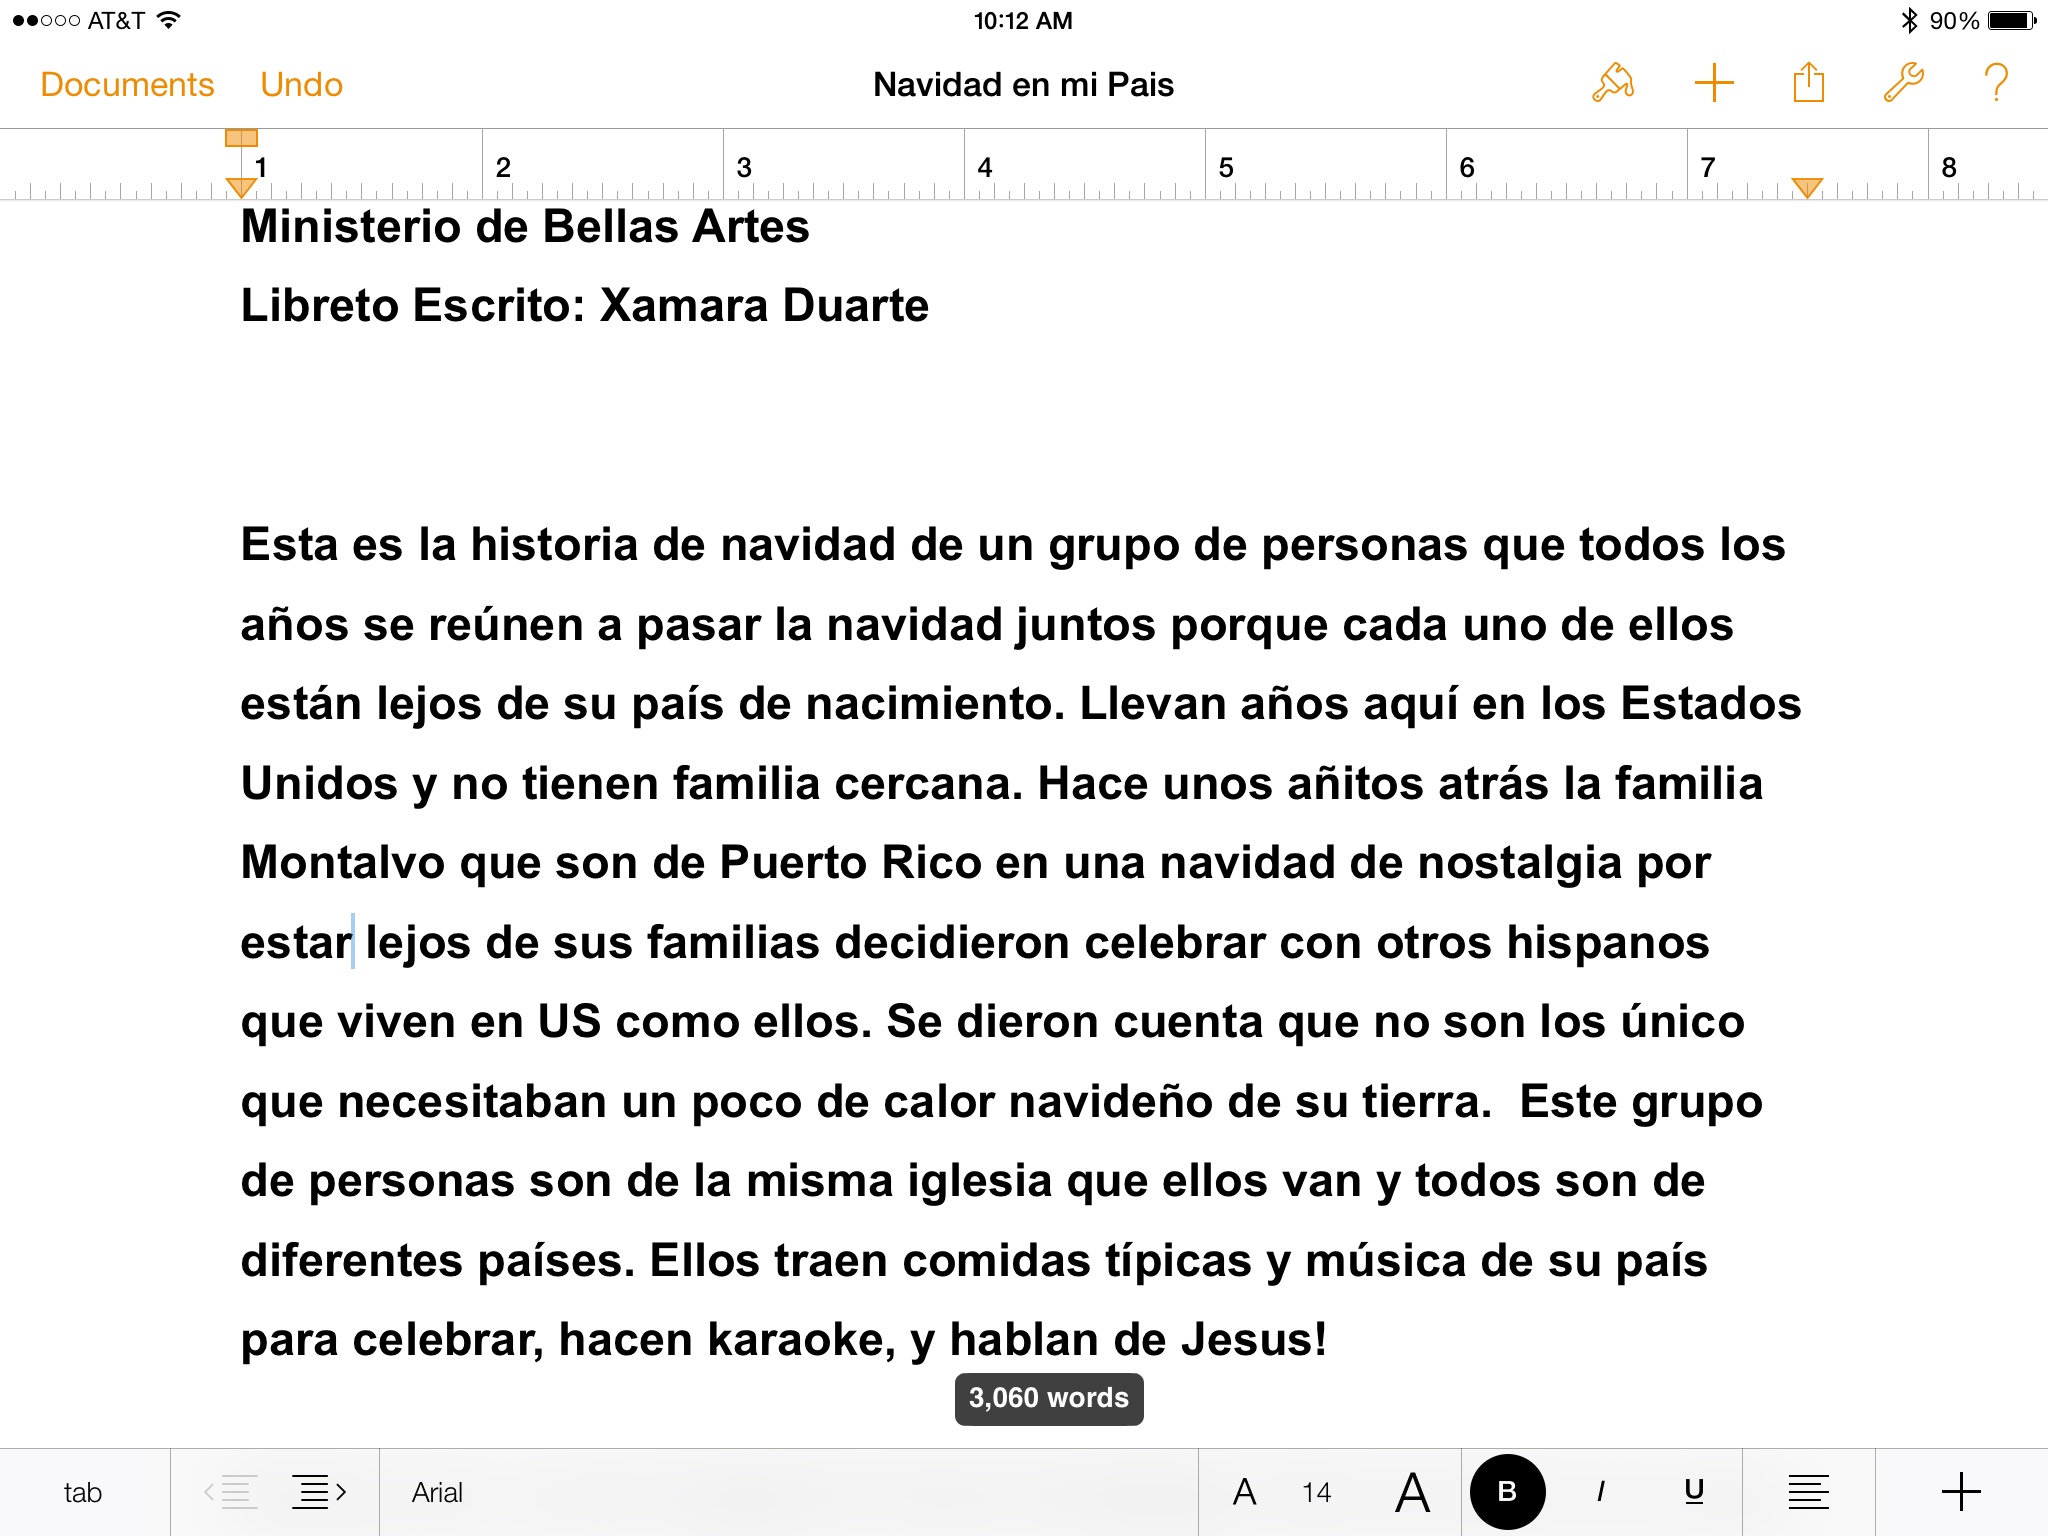The image size is (2048, 1536).
Task: Toggle Italic formatting
Action: (x=1601, y=1492)
